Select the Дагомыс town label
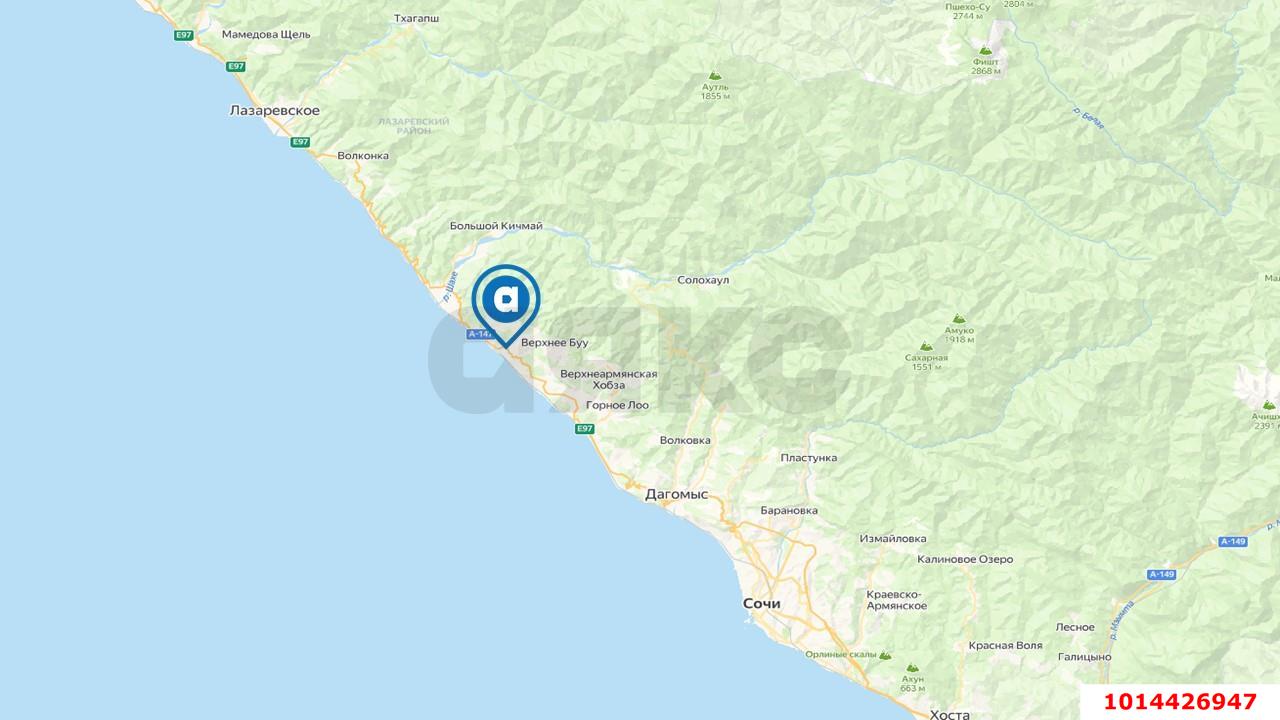 click(x=676, y=494)
